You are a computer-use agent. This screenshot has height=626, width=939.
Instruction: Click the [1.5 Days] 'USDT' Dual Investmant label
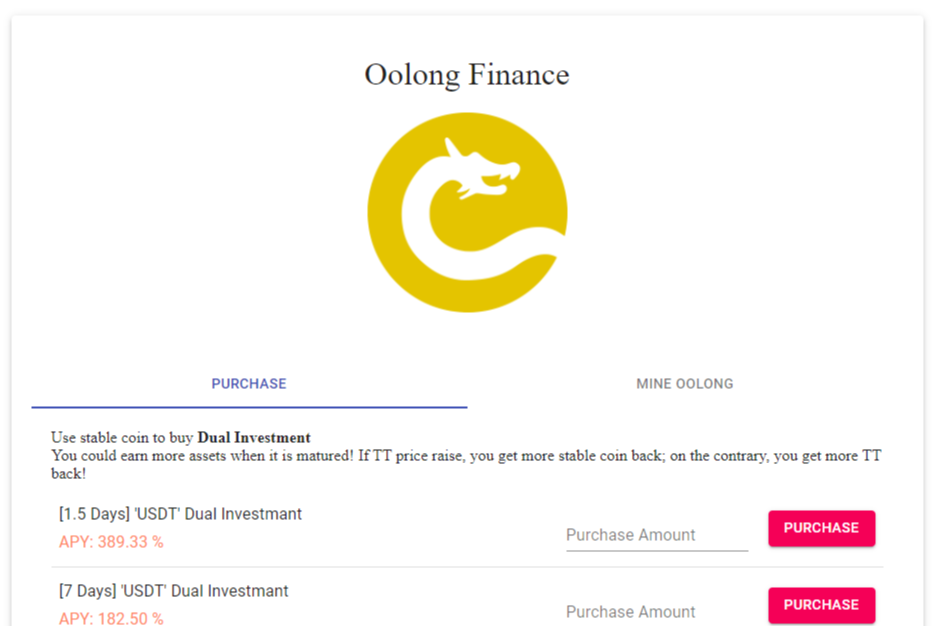[x=178, y=513]
